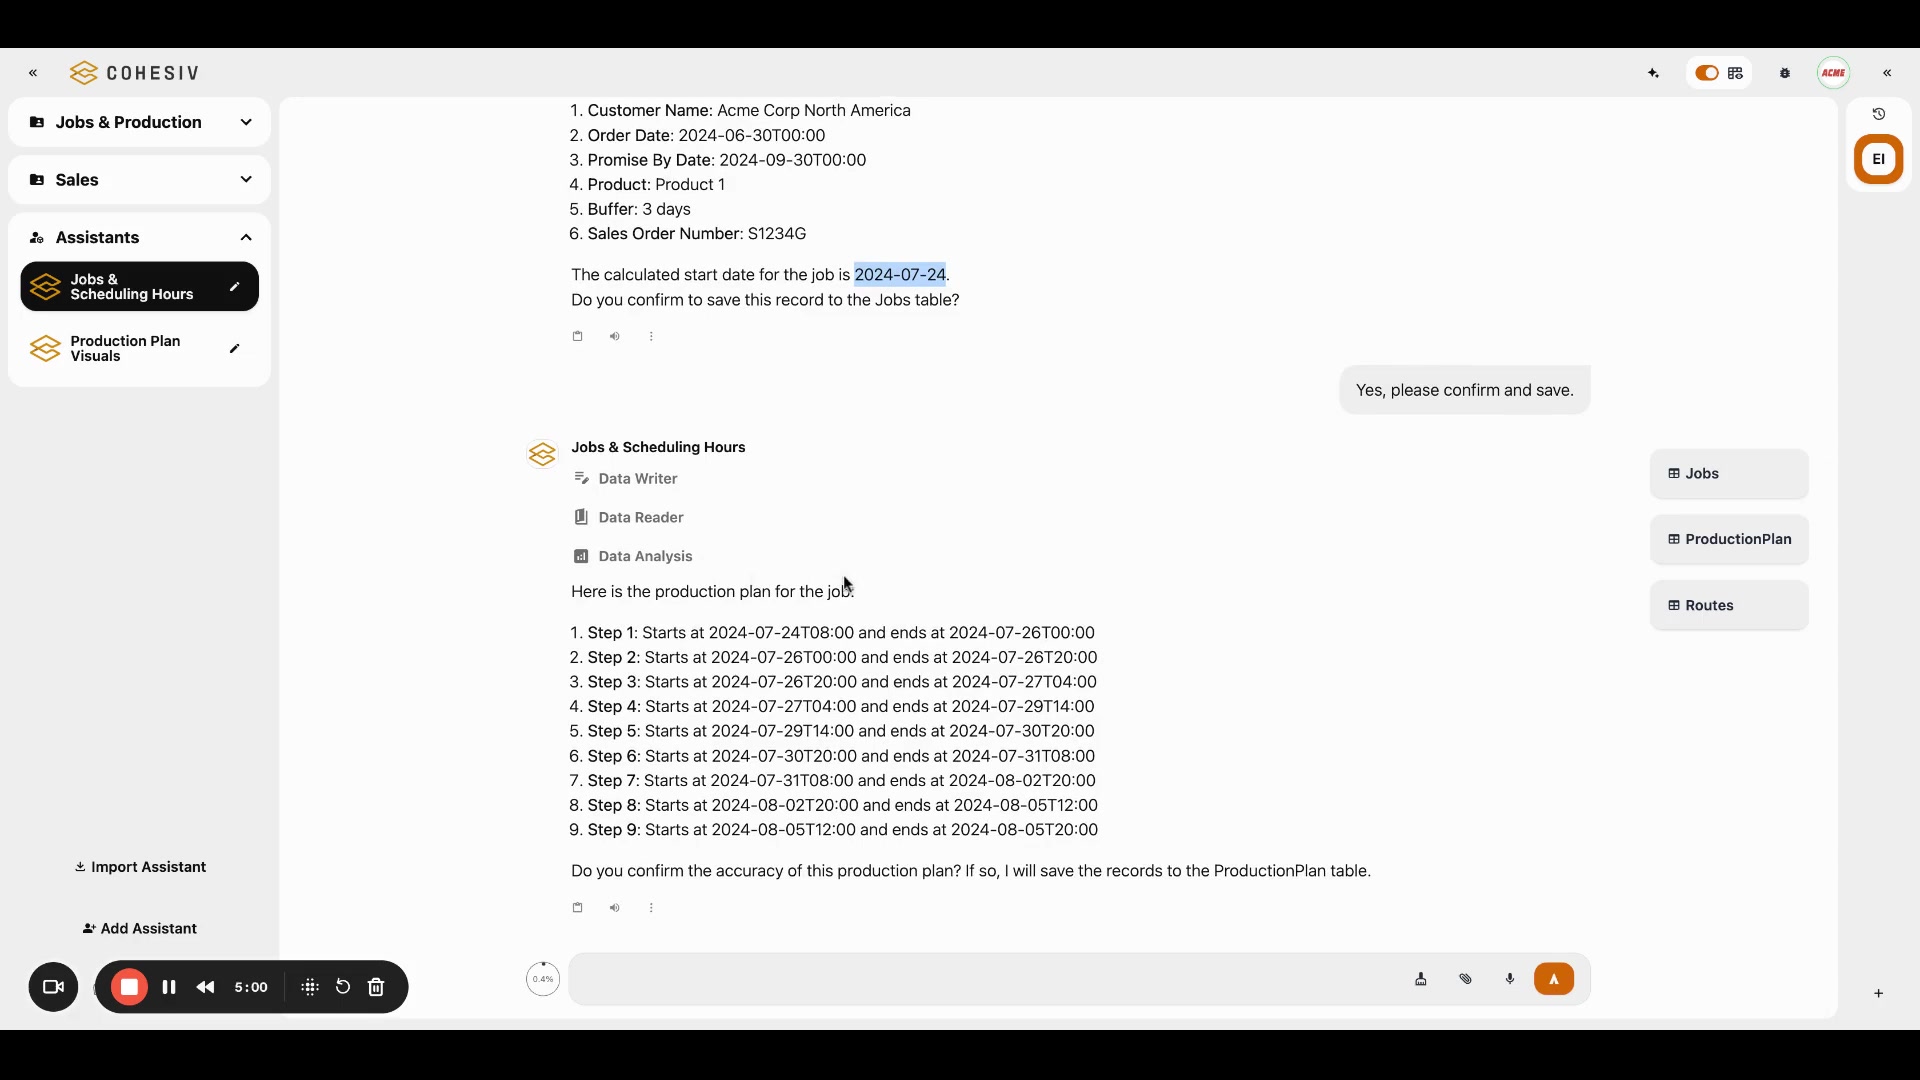This screenshot has height=1080, width=1920.
Task: Start voice input with microphone icon
Action: coord(1510,980)
